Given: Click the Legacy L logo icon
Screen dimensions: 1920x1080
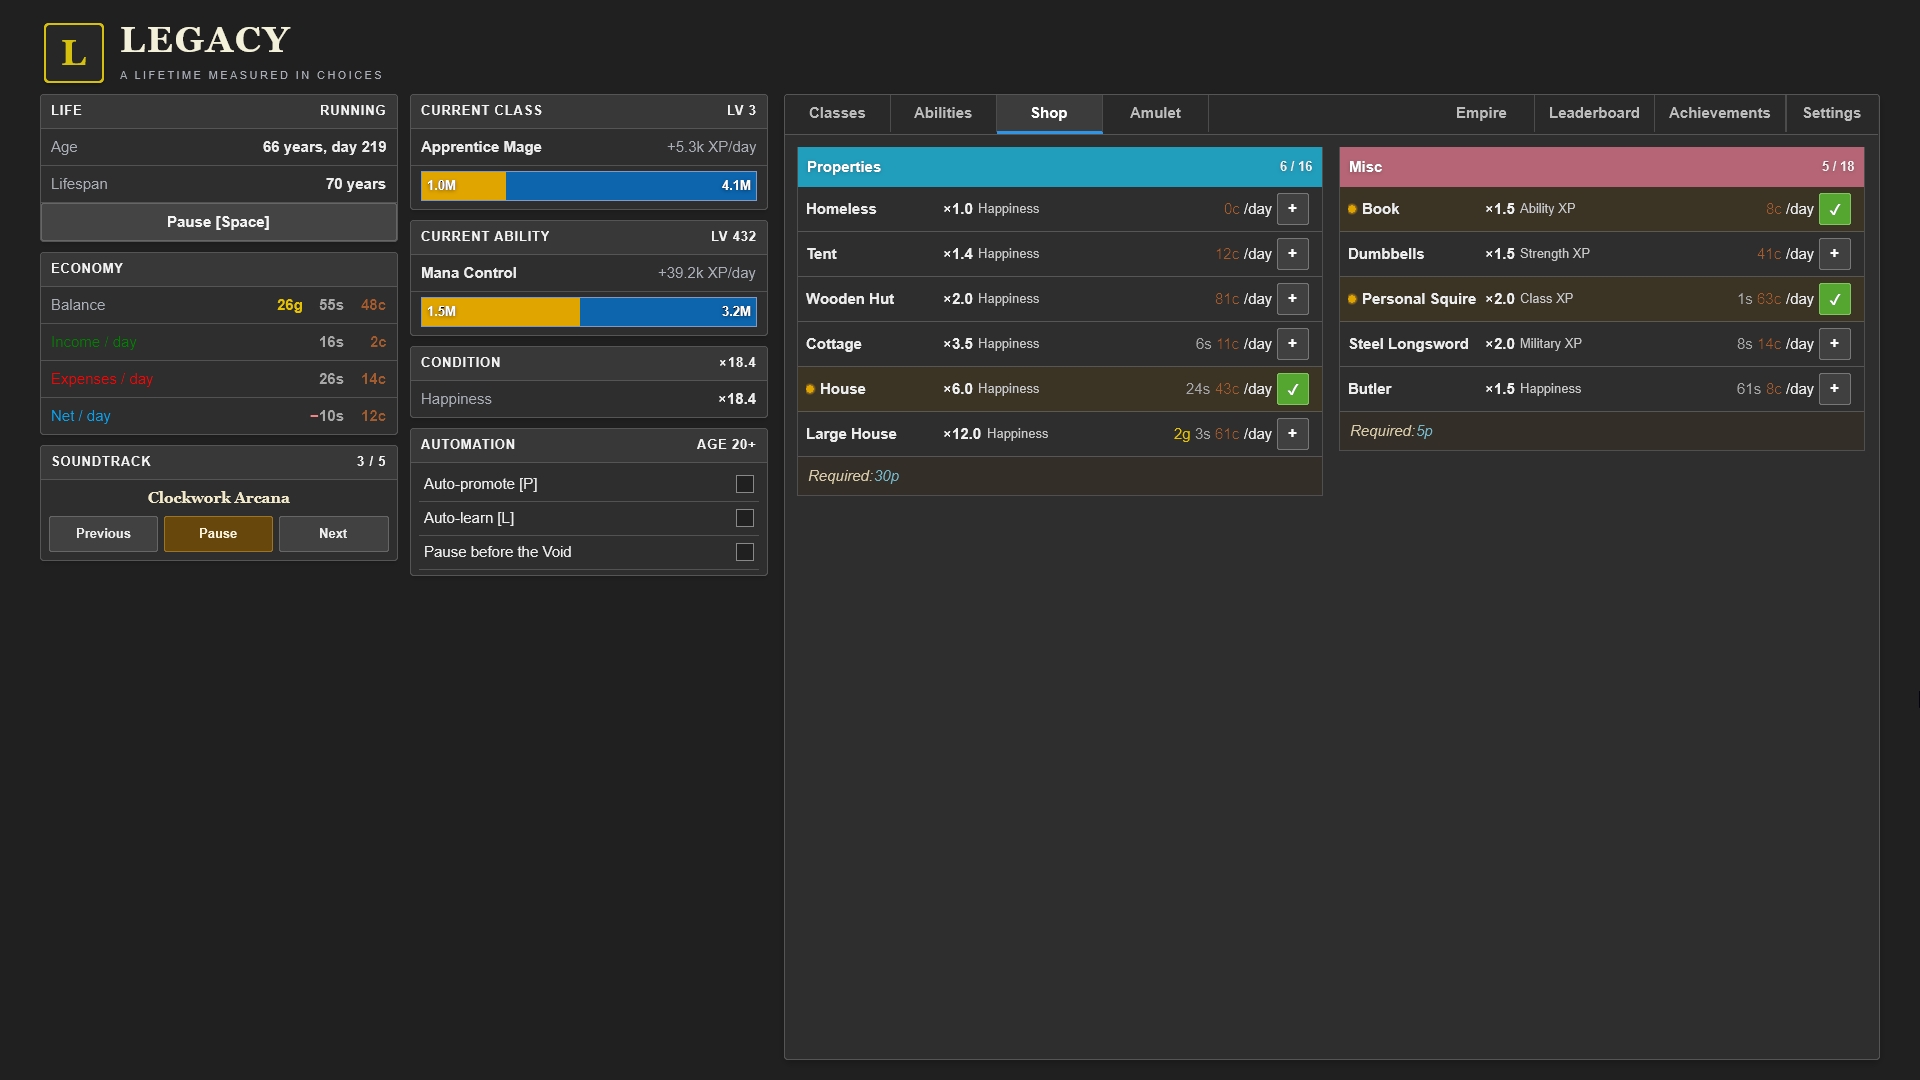Looking at the screenshot, I should click(74, 53).
